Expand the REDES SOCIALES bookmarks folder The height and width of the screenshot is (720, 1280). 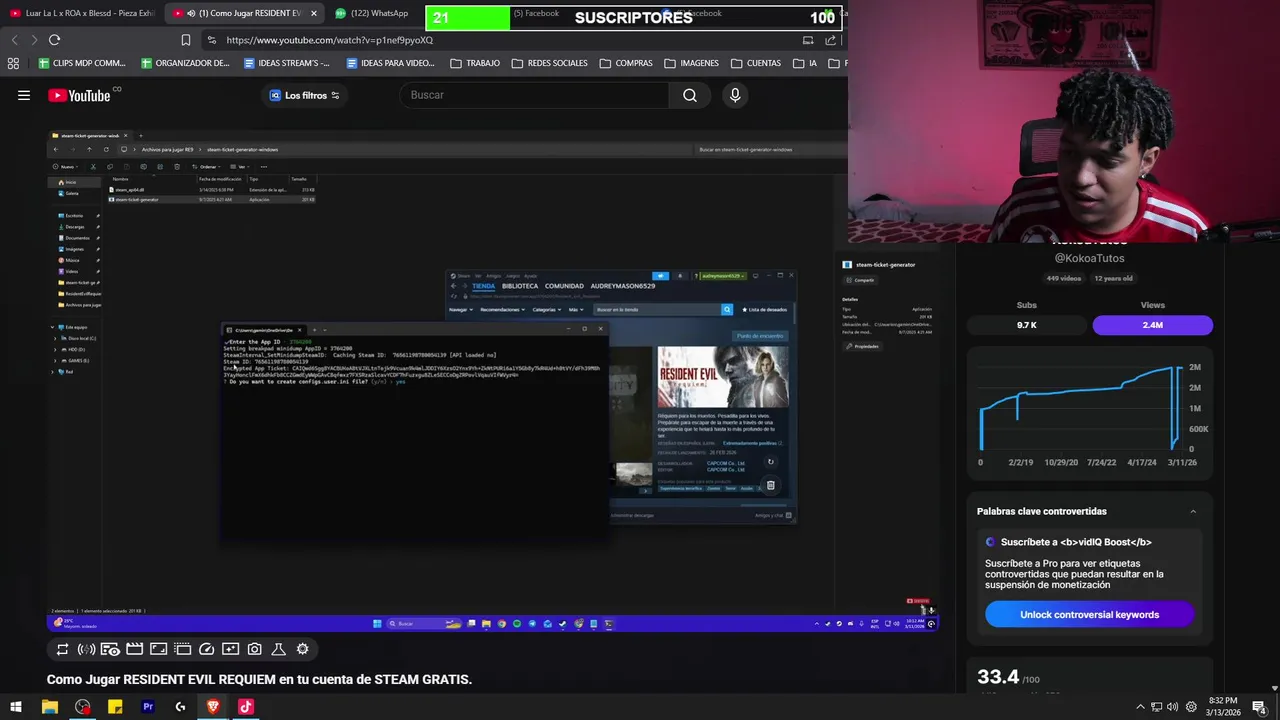[x=549, y=63]
